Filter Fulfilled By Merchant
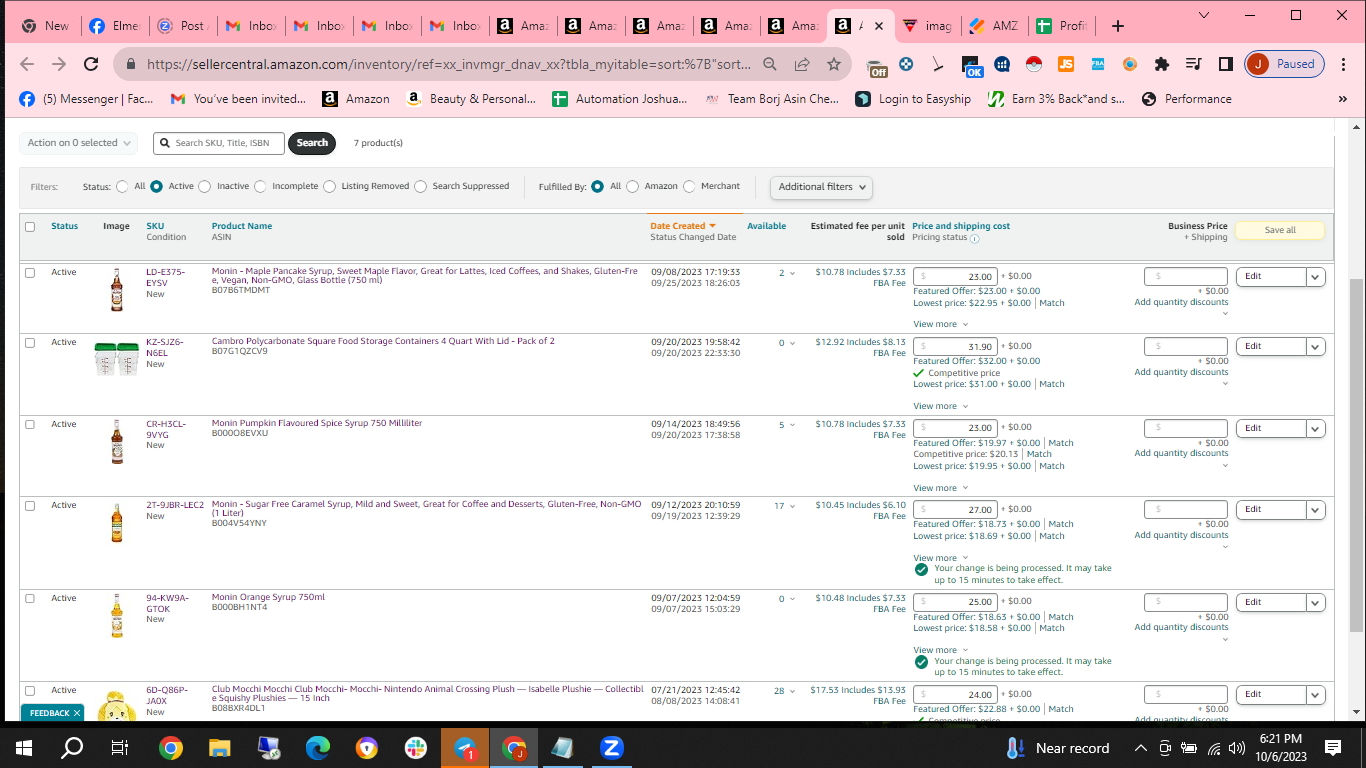This screenshot has width=1366, height=768. 689,186
